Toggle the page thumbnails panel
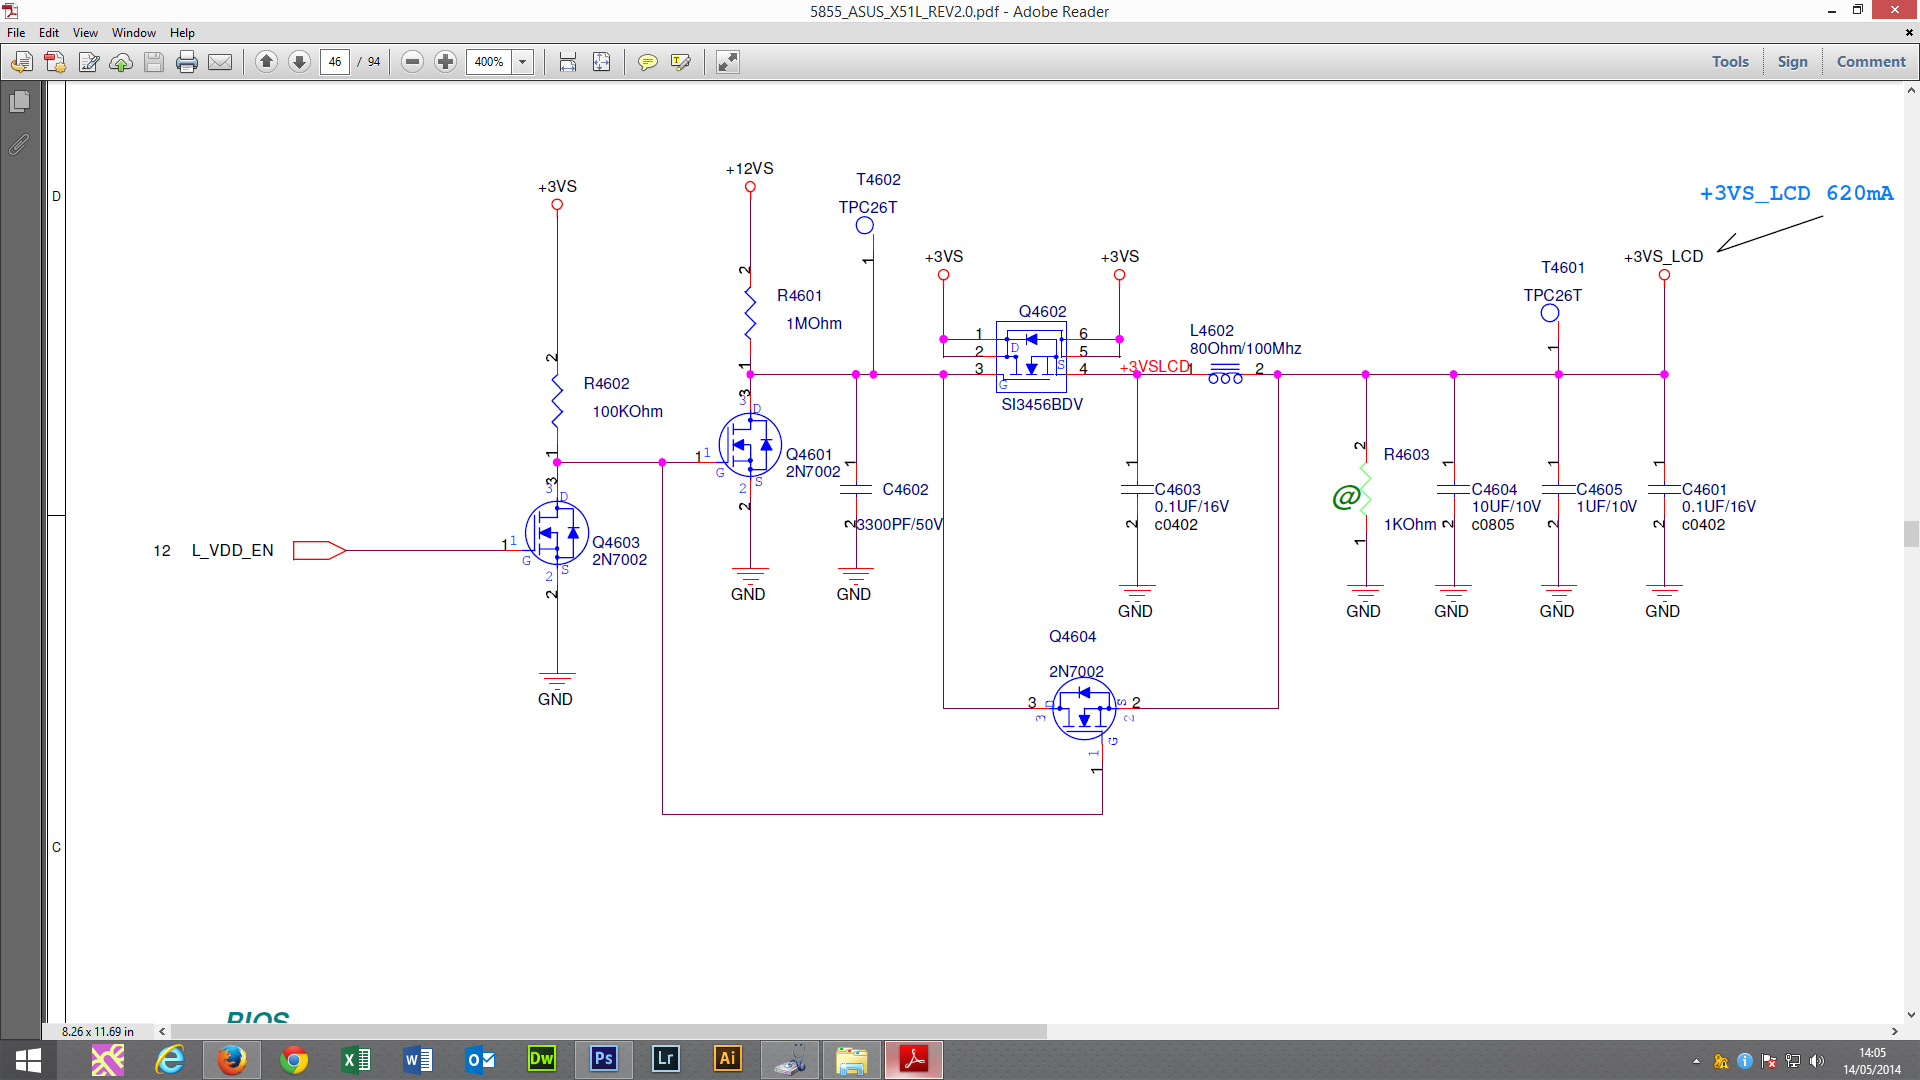This screenshot has height=1080, width=1920. 19,102
